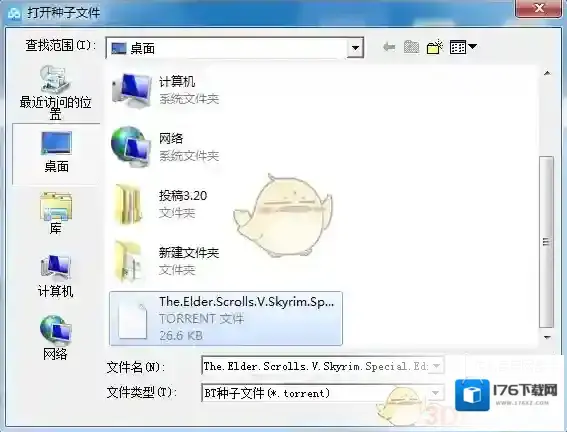567x432 pixels.
Task: Open Network (网络) in the places sidebar
Action: click(55, 338)
